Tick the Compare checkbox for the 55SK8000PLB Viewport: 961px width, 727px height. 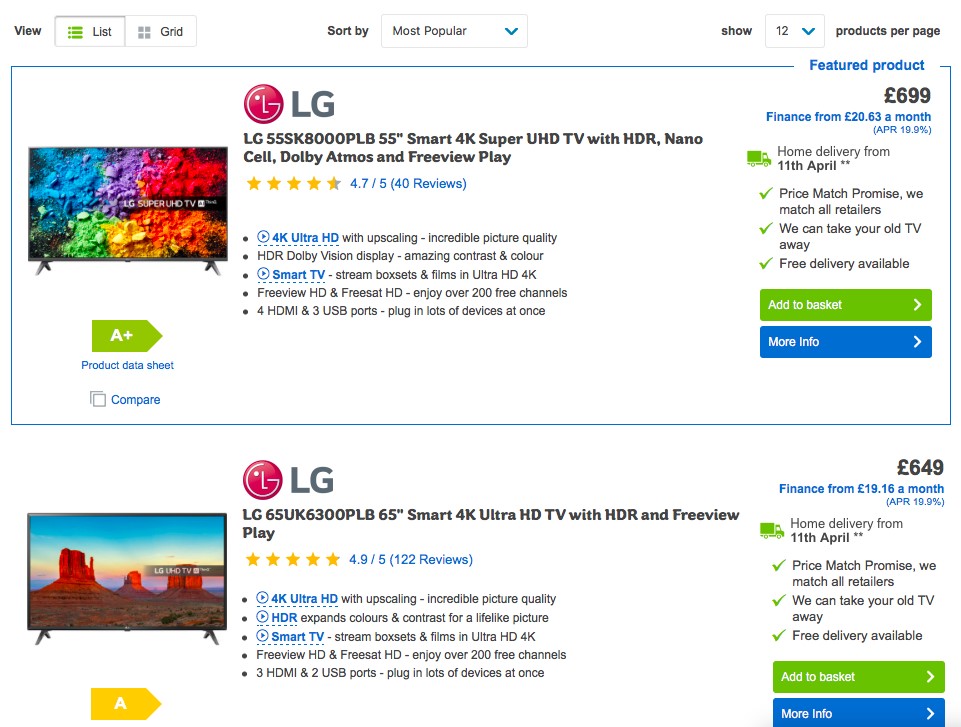97,399
